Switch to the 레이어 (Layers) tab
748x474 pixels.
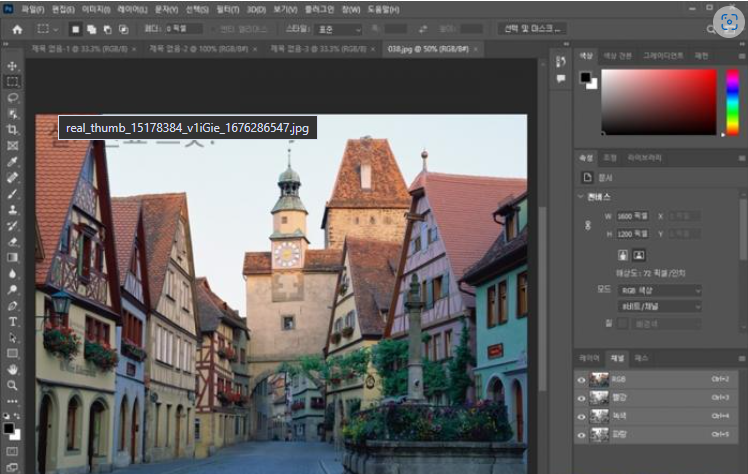point(588,357)
